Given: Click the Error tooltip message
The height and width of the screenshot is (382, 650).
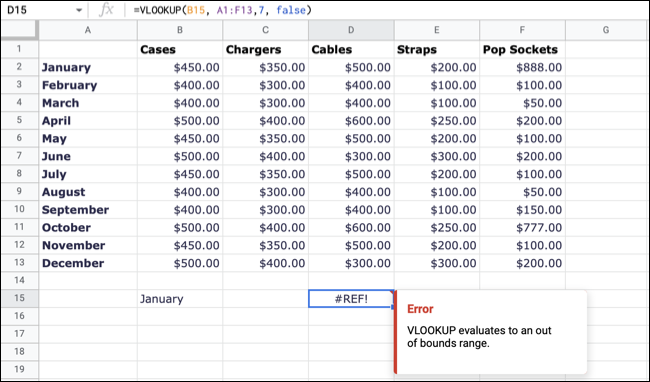Looking at the screenshot, I should 479,337.
